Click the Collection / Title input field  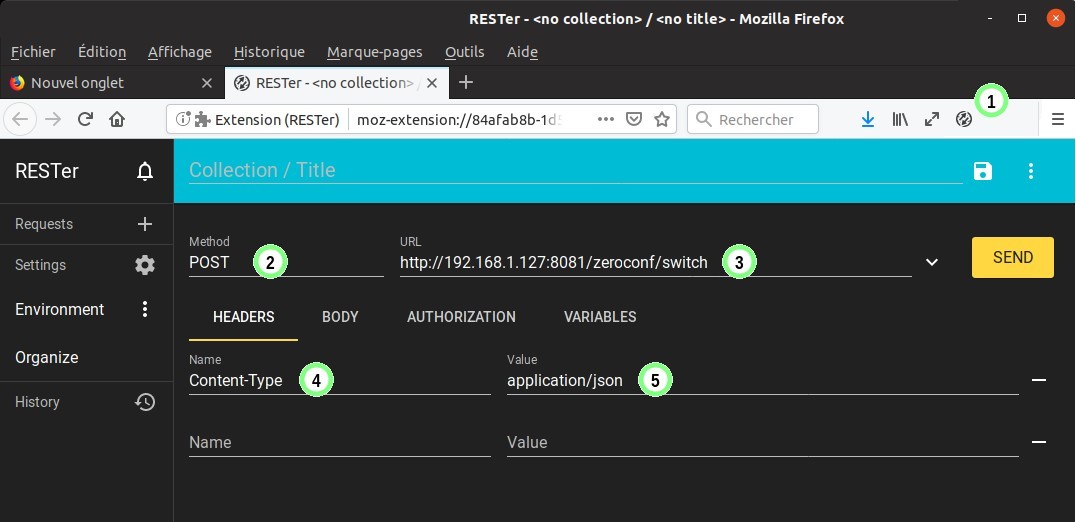coord(575,170)
